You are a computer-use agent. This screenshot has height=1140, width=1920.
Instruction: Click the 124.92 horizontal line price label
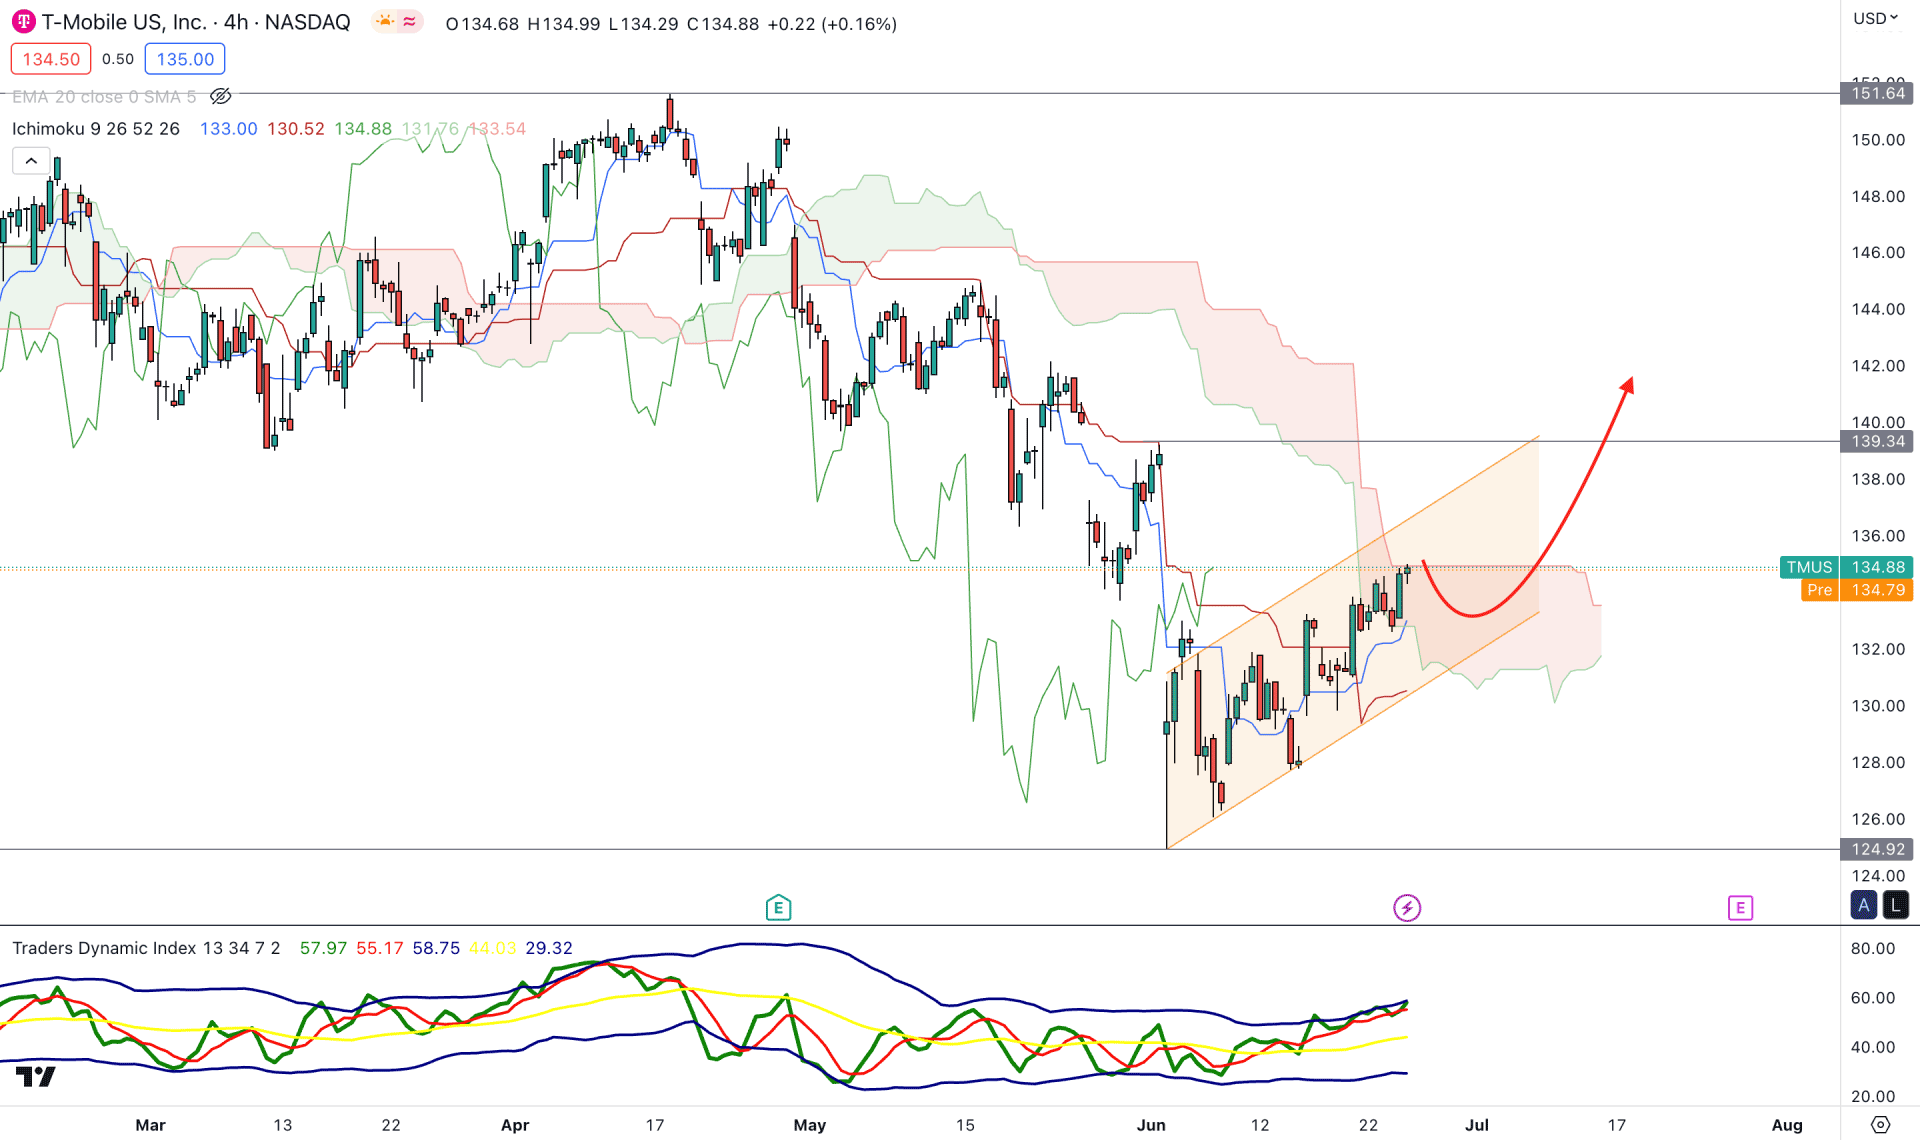[1877, 849]
